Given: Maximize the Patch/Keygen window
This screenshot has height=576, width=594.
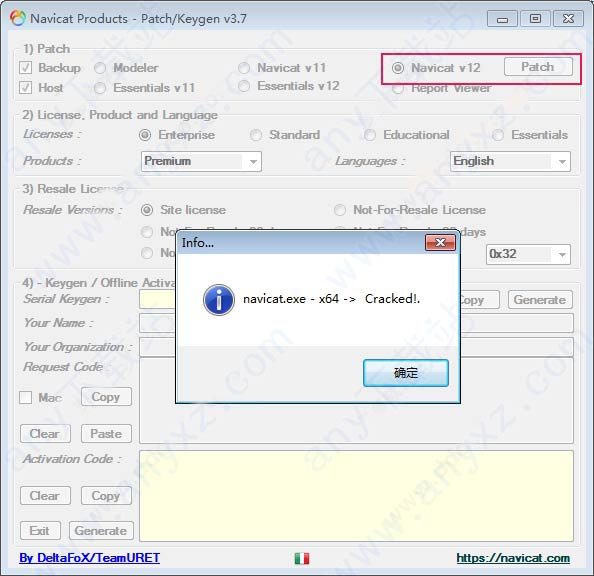Looking at the screenshot, I should pyautogui.click(x=535, y=19).
